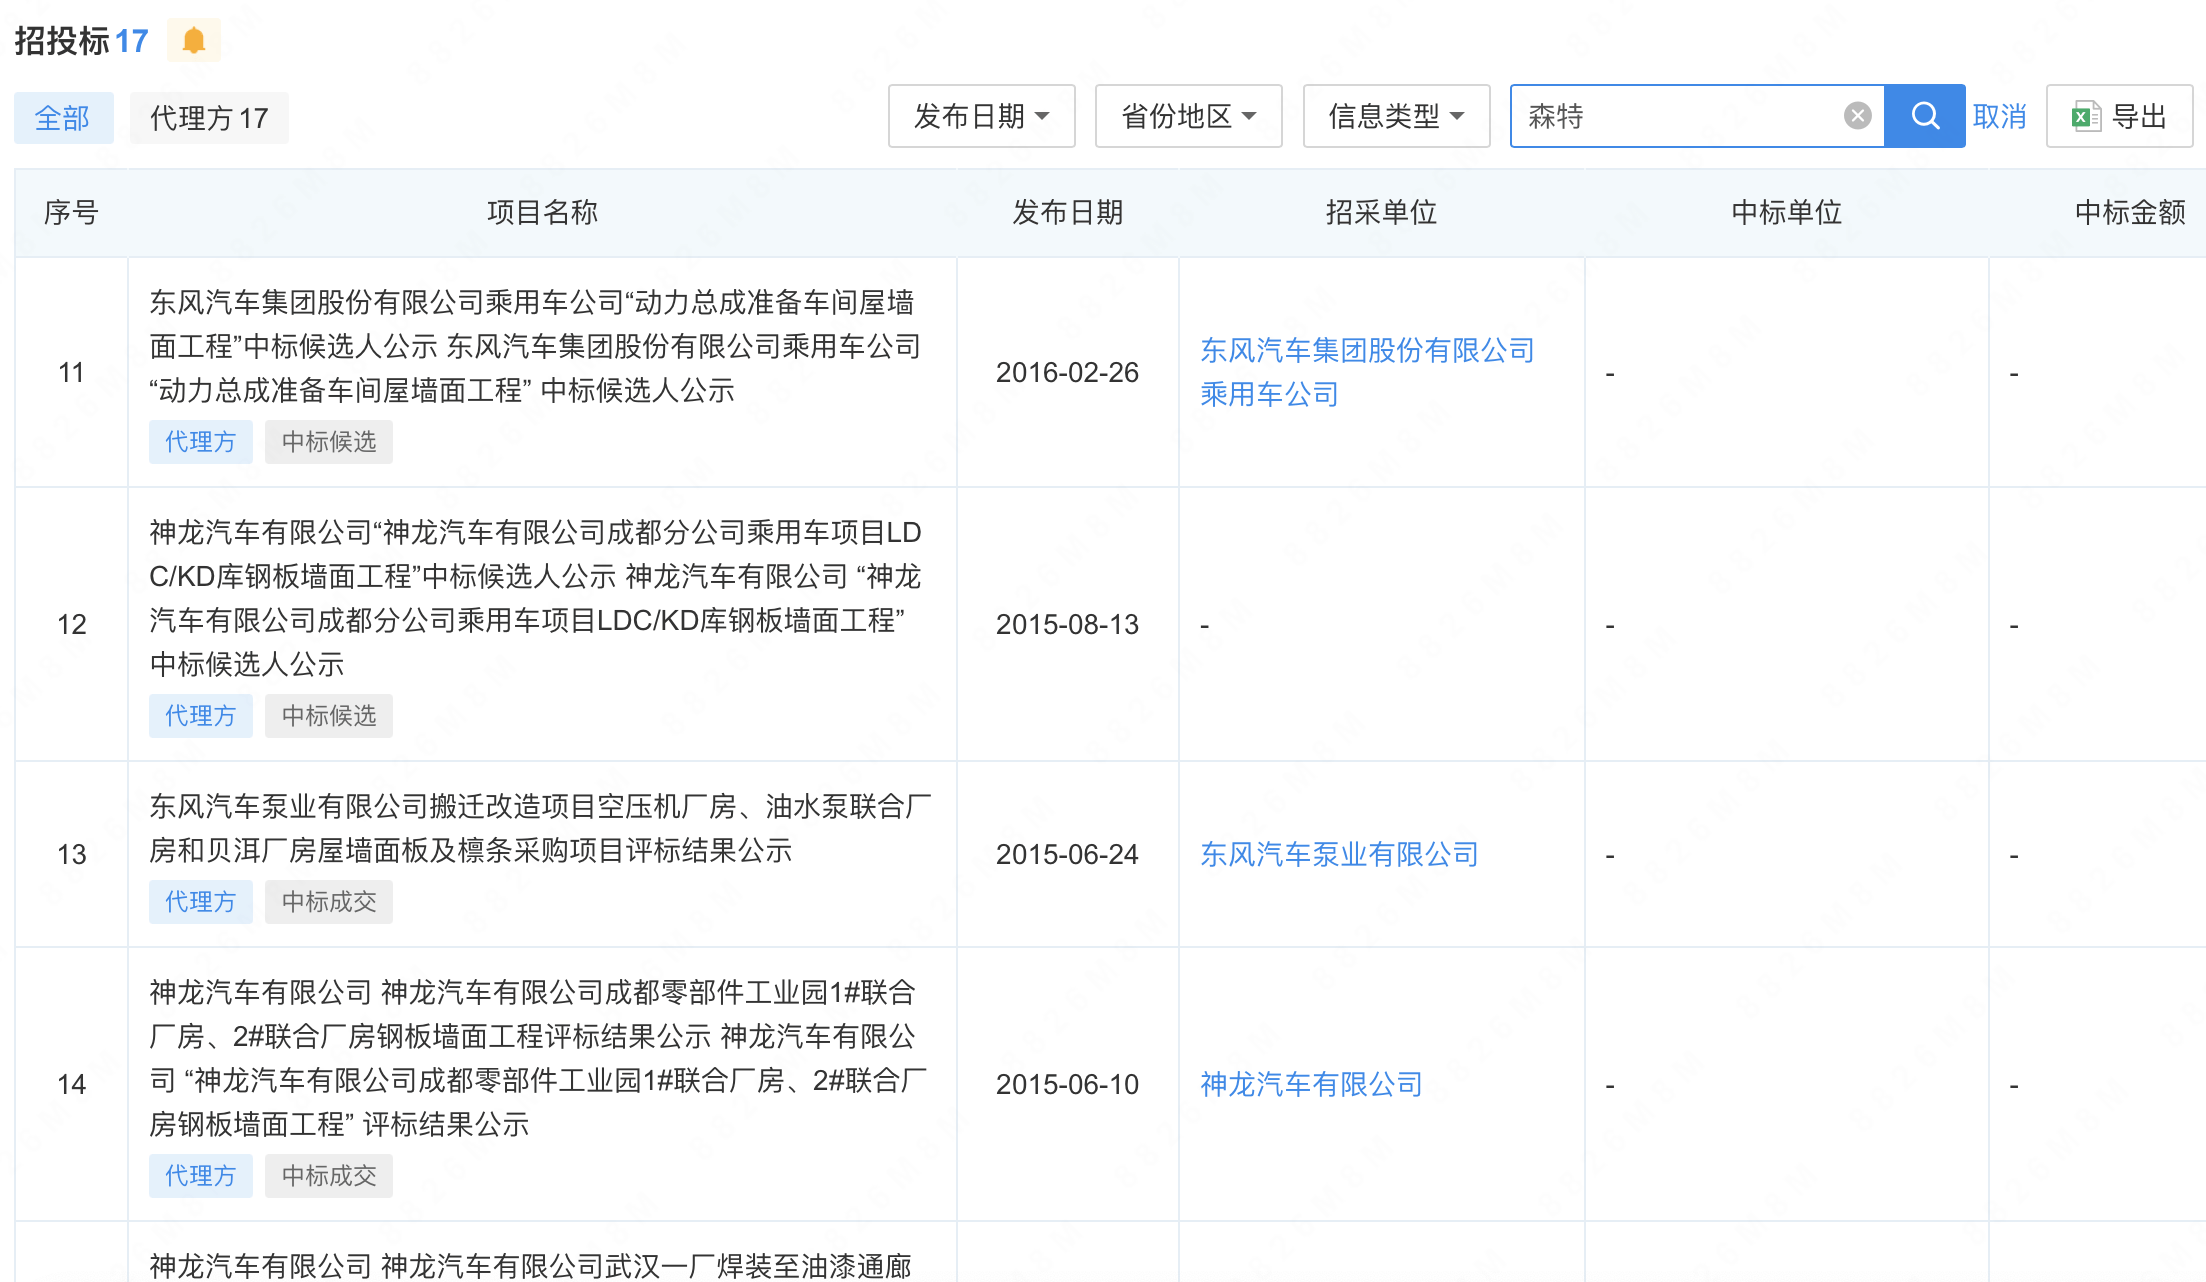Click the magnifier search button
The height and width of the screenshot is (1282, 2206).
[x=1924, y=117]
